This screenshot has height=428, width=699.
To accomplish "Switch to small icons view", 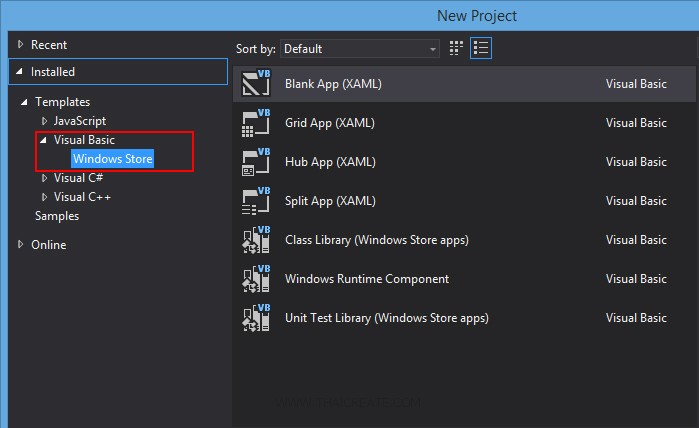I will tap(457, 48).
